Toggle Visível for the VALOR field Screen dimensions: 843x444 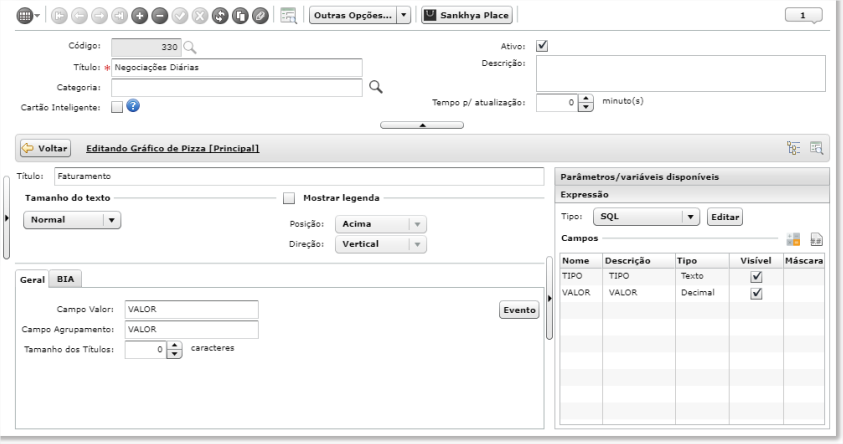point(756,293)
